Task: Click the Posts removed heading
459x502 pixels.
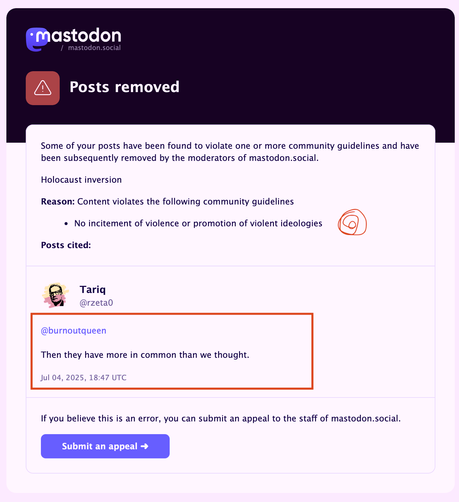Action: coord(124,87)
